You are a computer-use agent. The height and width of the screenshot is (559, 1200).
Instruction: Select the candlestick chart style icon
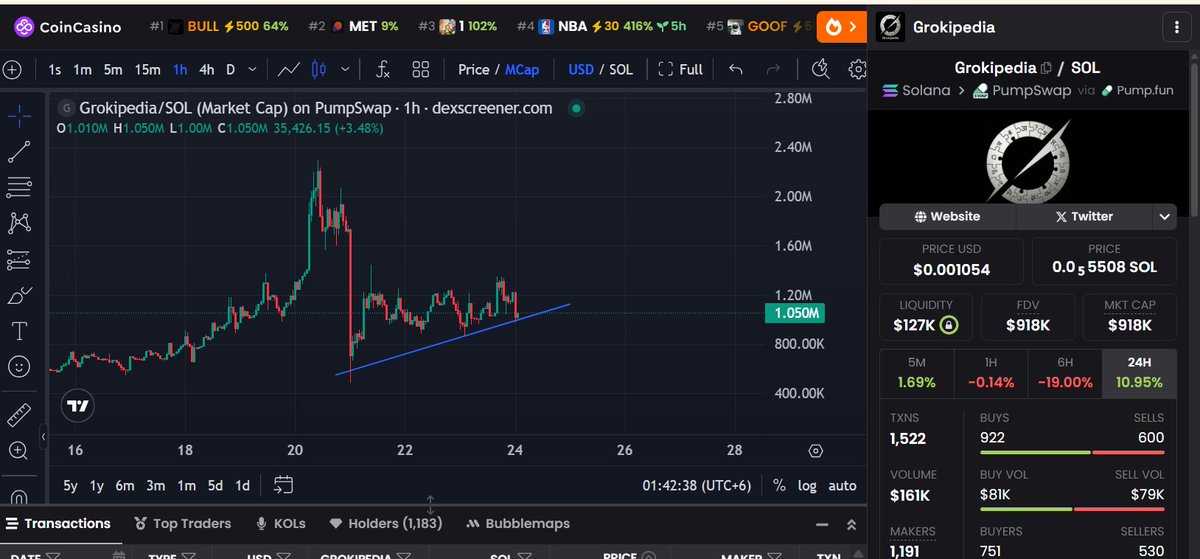coord(320,70)
